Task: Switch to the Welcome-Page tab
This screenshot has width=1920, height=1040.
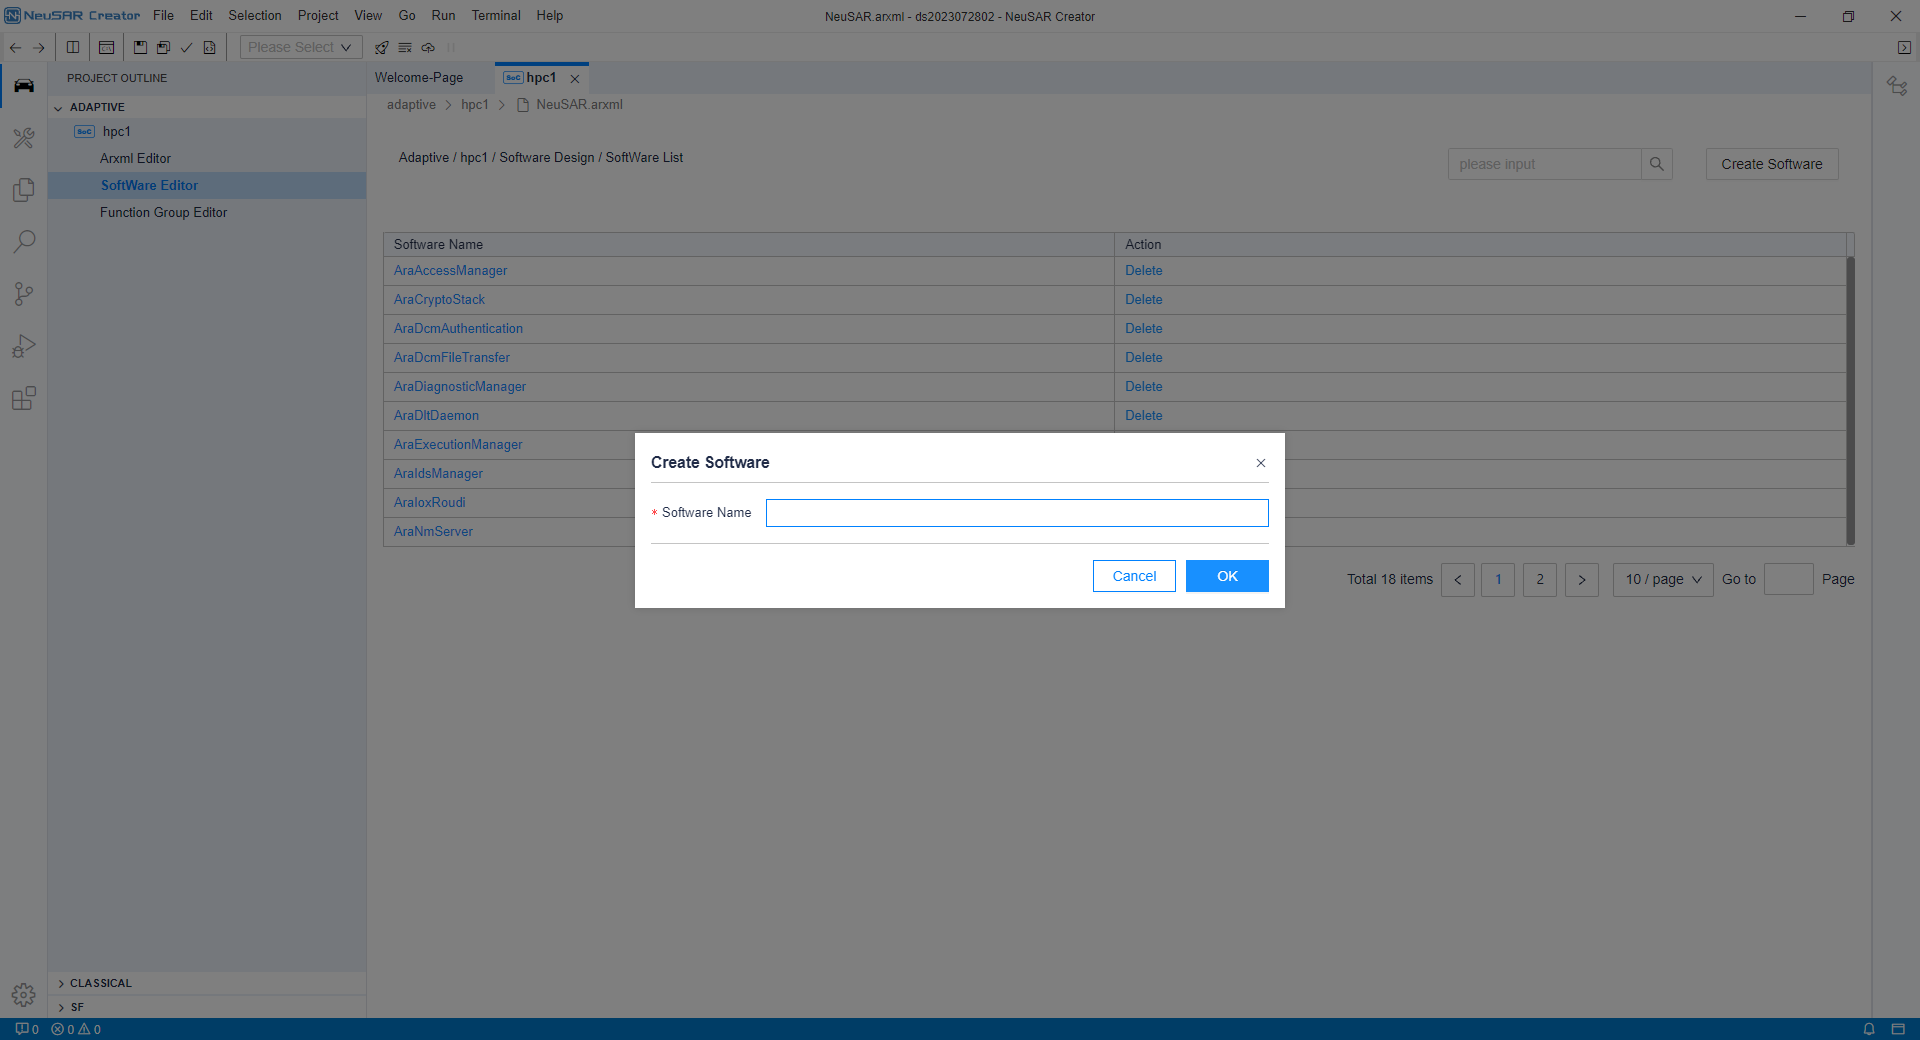Action: (x=419, y=78)
